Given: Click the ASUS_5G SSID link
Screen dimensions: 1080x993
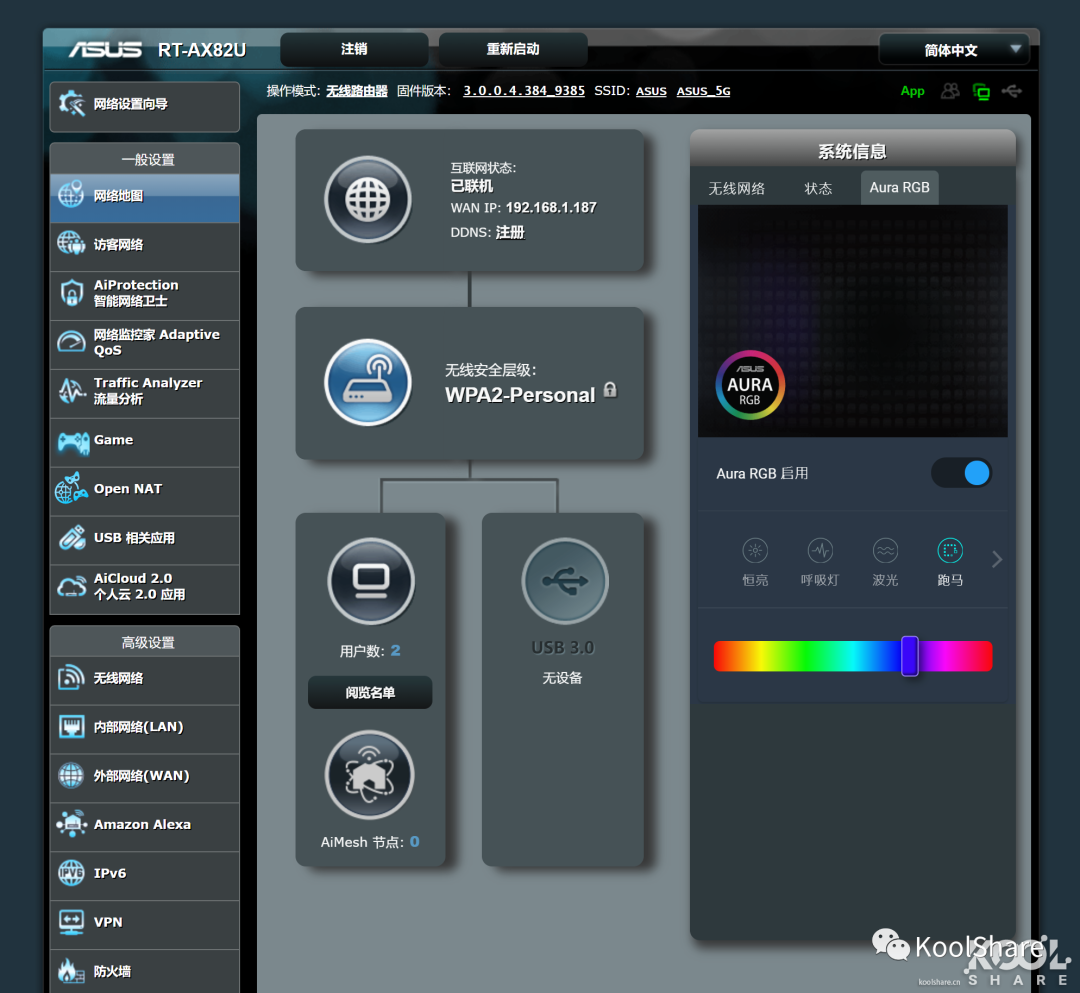Looking at the screenshot, I should 703,91.
